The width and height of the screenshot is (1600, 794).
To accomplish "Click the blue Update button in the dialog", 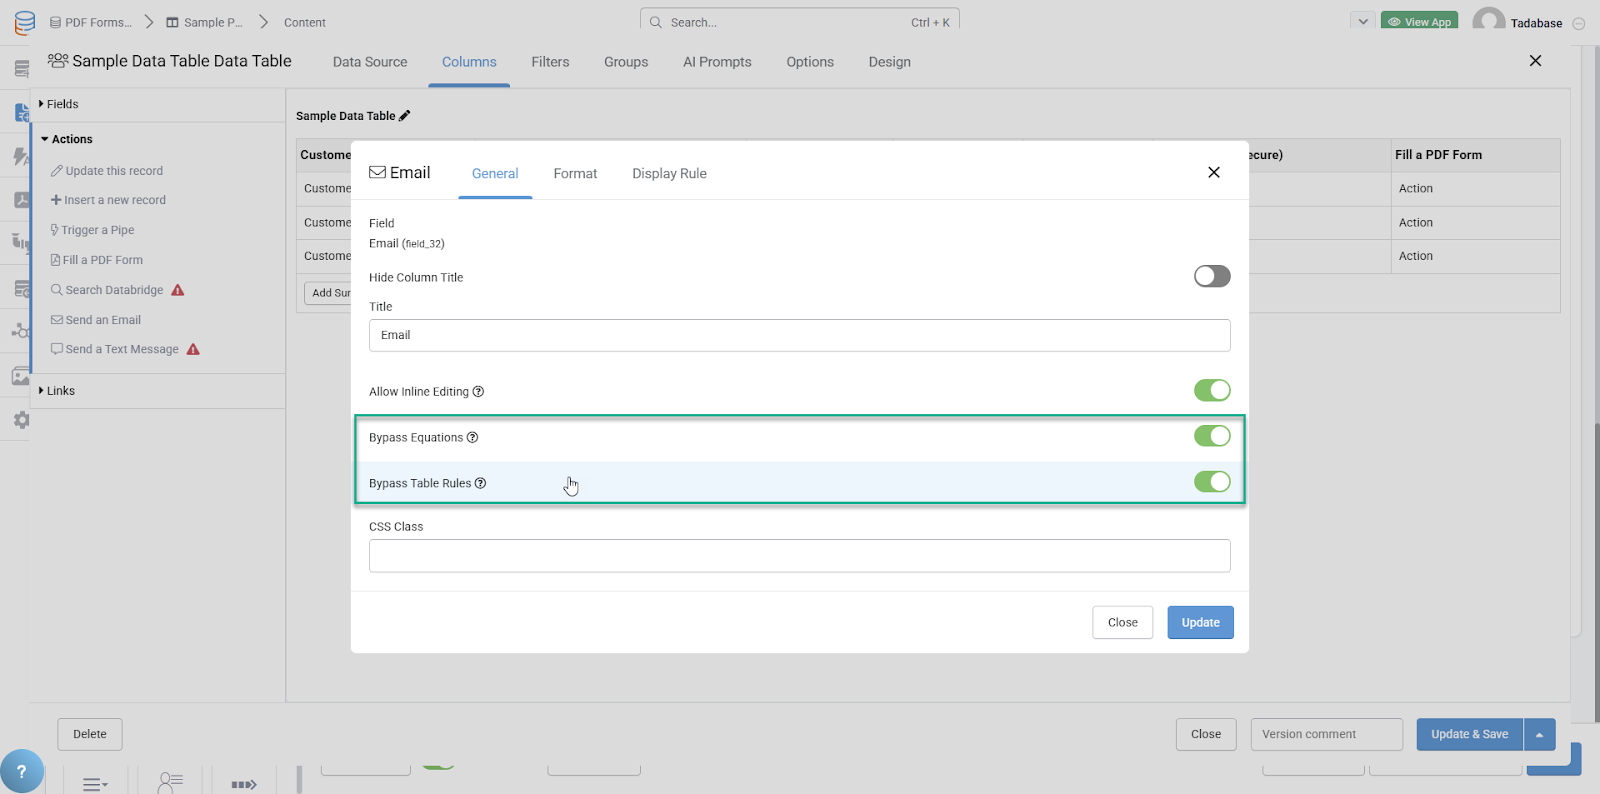I will (x=1200, y=622).
